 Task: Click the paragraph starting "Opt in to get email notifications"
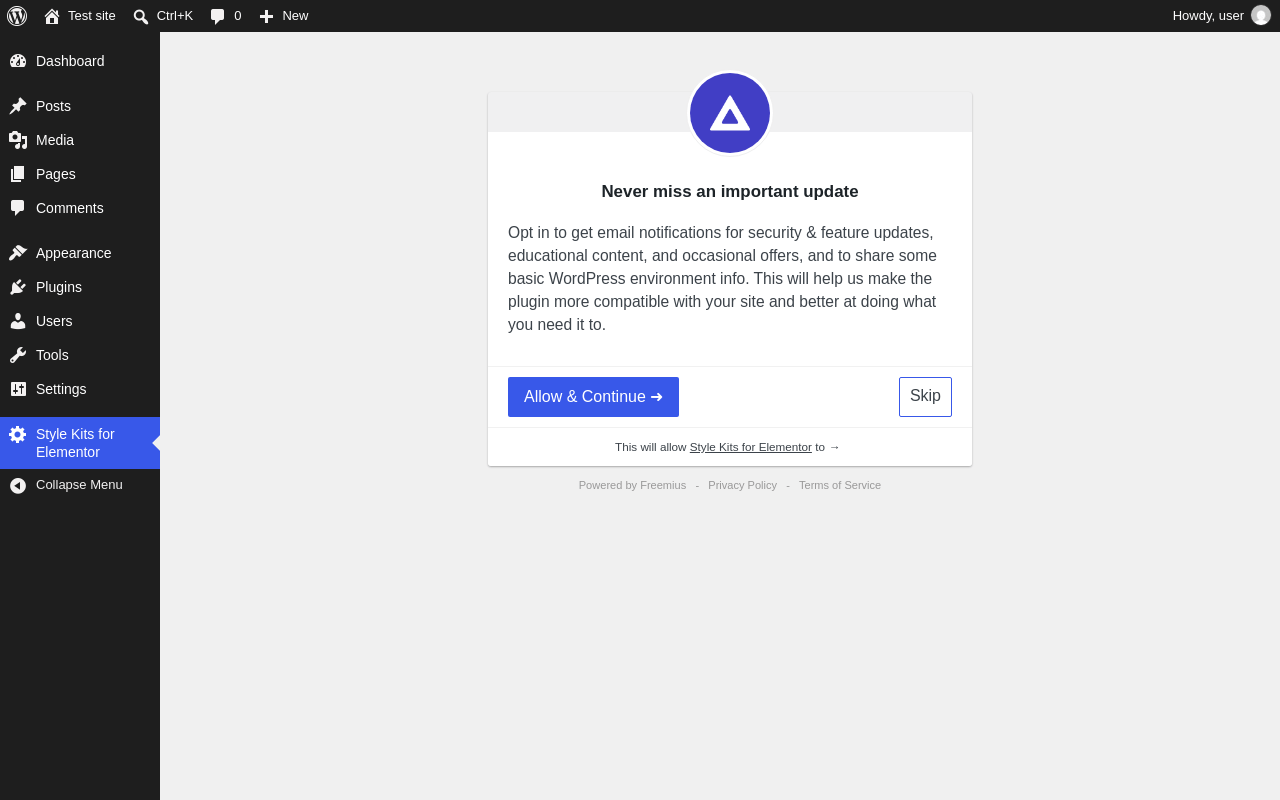point(729,279)
